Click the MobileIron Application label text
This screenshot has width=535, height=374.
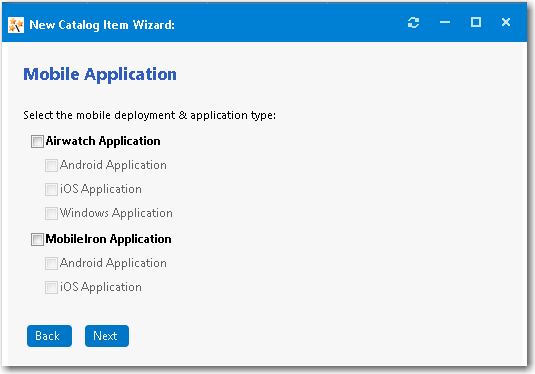109,239
